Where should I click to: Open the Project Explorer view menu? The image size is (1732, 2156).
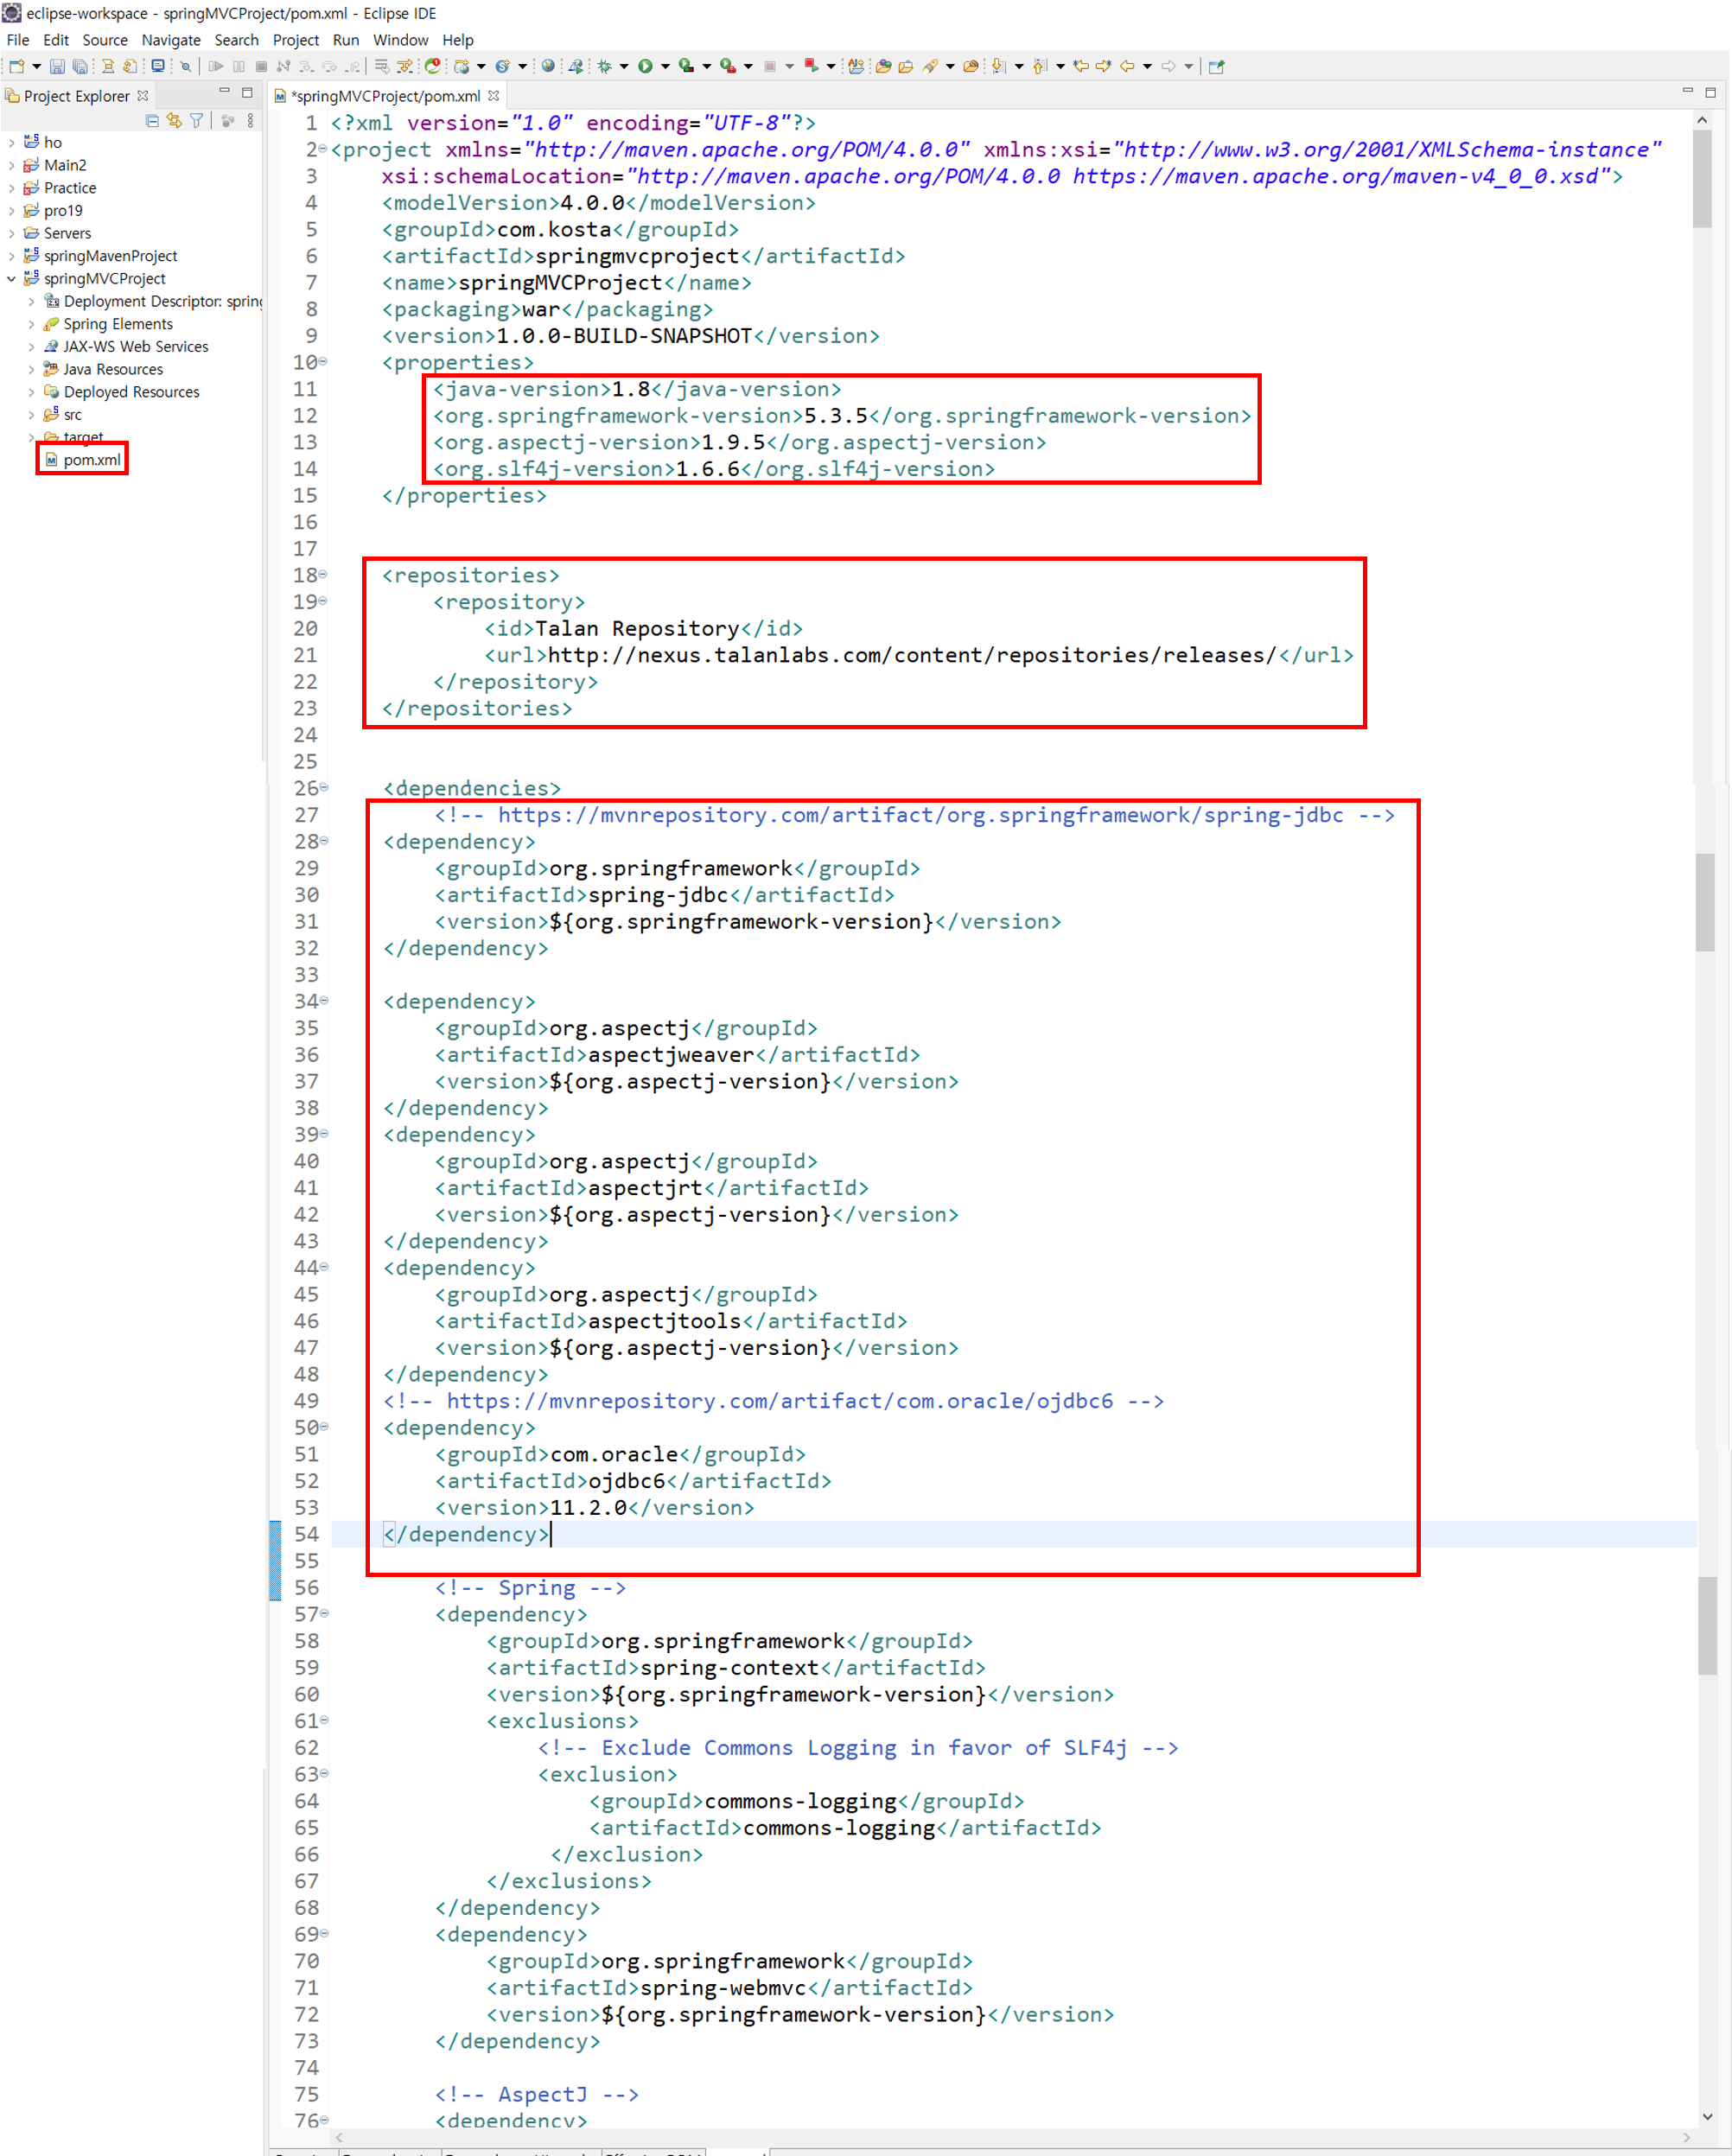[250, 121]
